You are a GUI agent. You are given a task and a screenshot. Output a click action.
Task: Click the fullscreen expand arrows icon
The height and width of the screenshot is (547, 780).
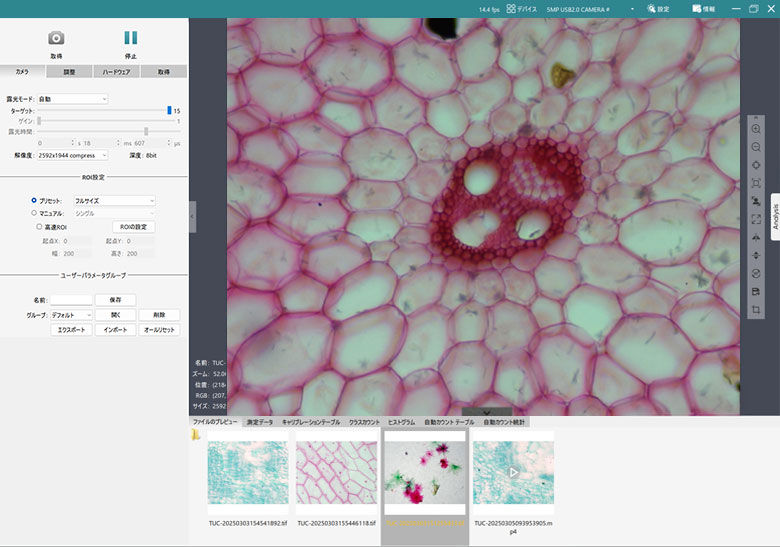click(x=756, y=219)
